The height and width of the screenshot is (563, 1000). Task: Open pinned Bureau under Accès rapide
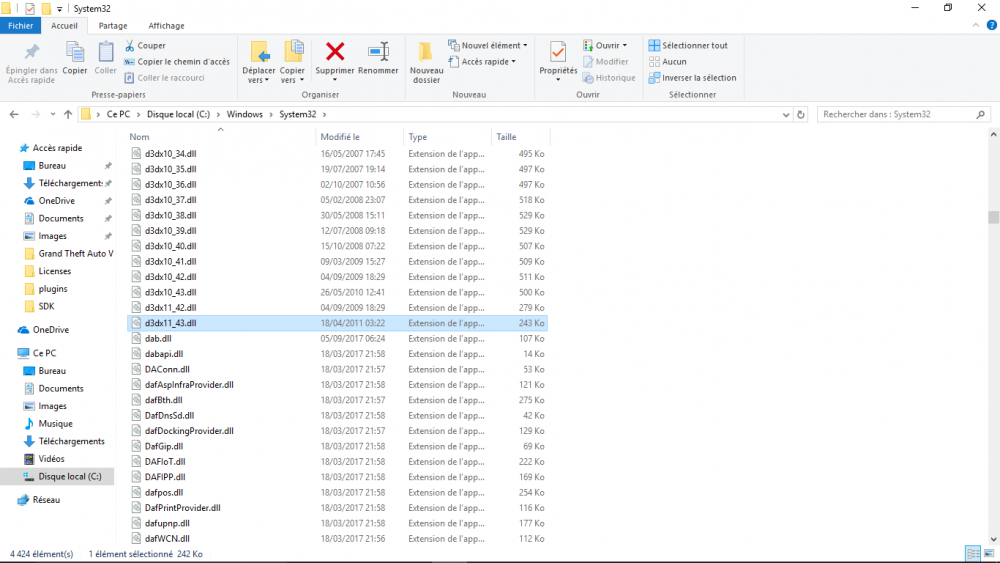(x=52, y=166)
